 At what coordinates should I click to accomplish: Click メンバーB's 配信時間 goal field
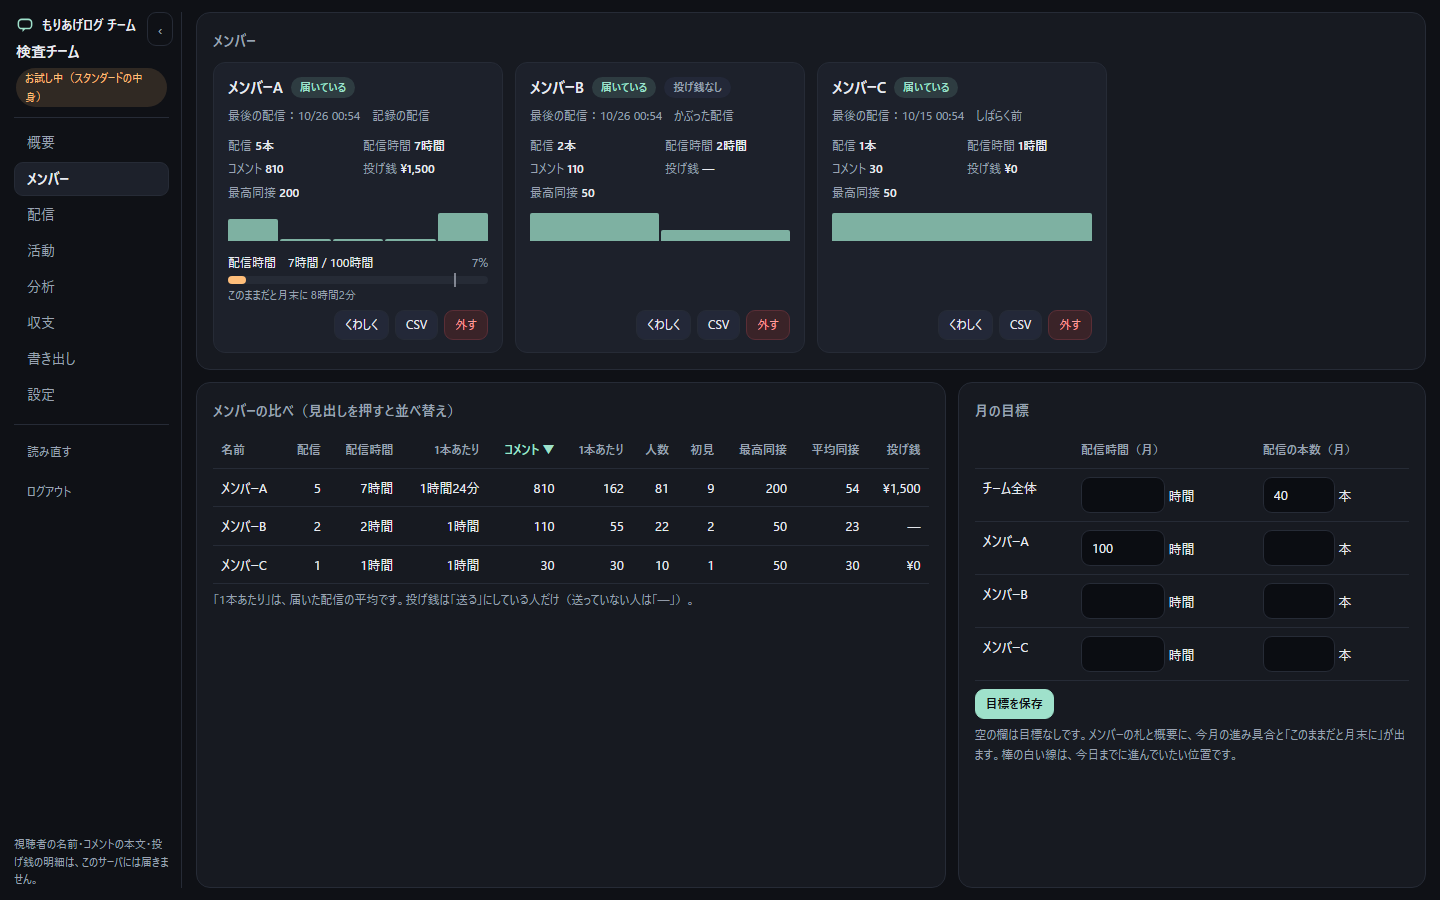pos(1123,601)
